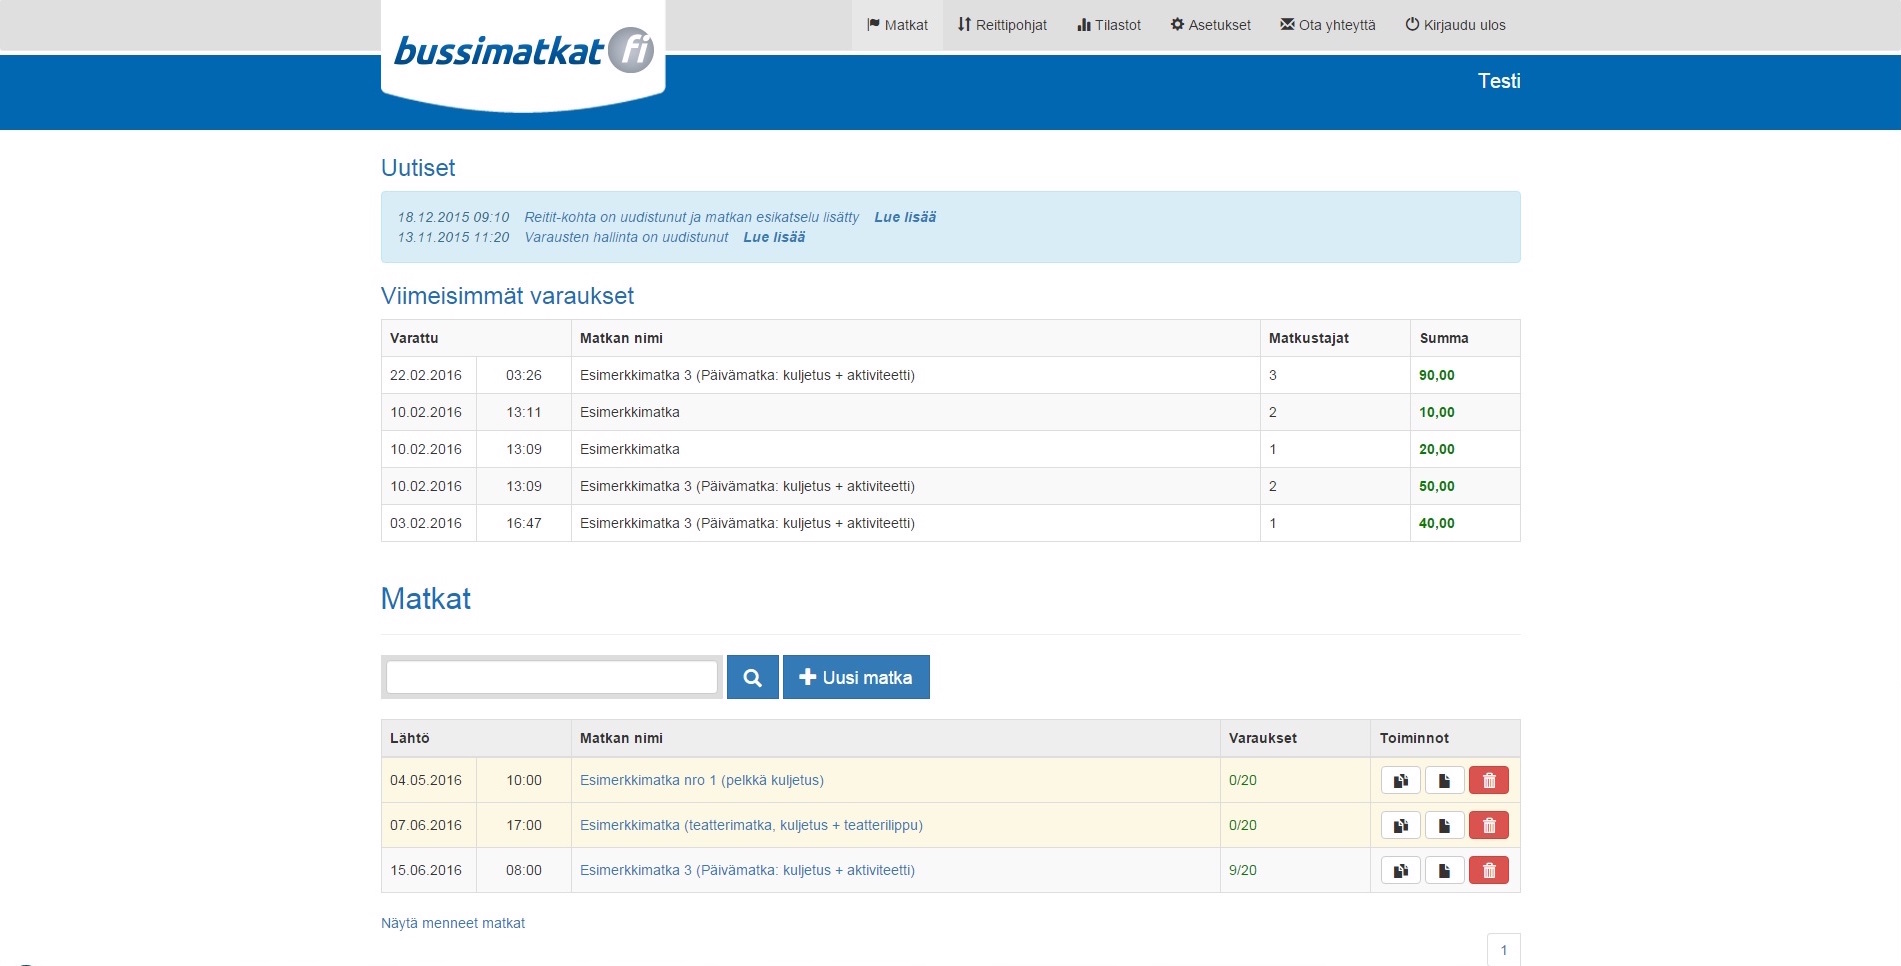Click reservations count 9/20
This screenshot has height=966, width=1901.
(x=1243, y=870)
